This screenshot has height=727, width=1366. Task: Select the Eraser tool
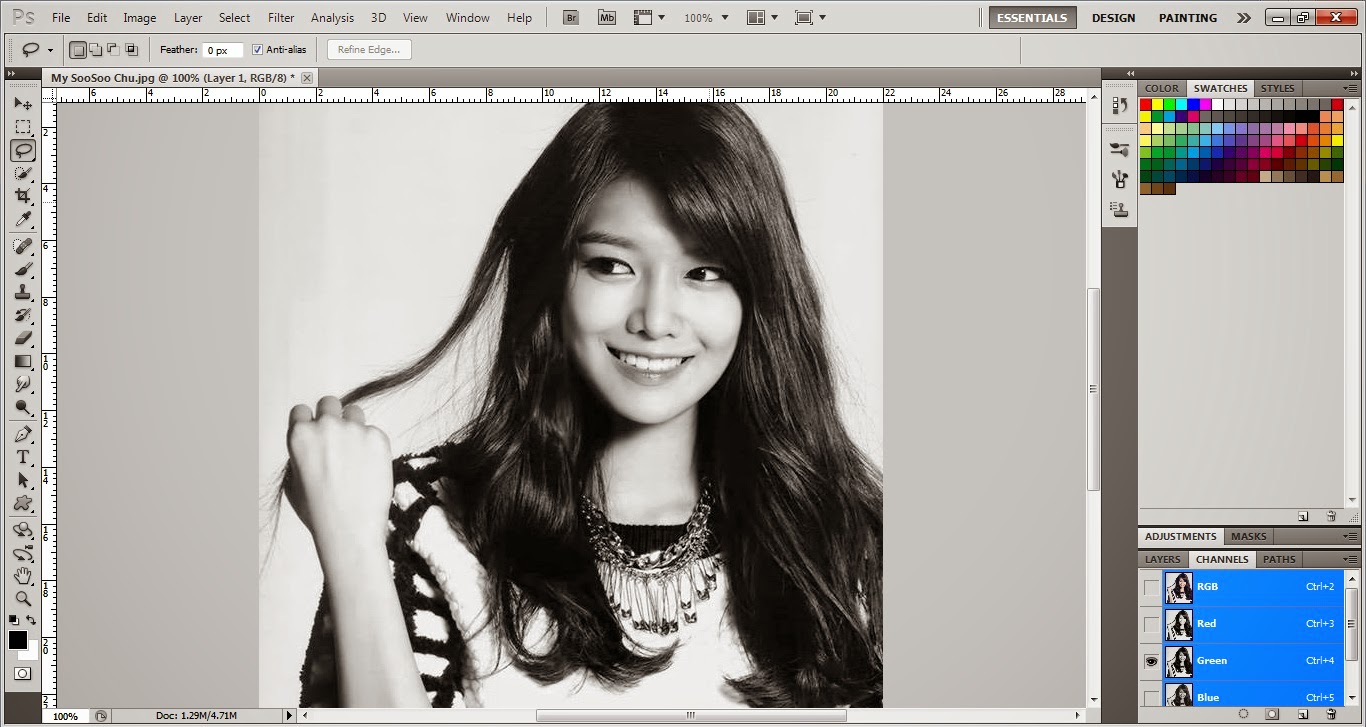click(x=22, y=338)
